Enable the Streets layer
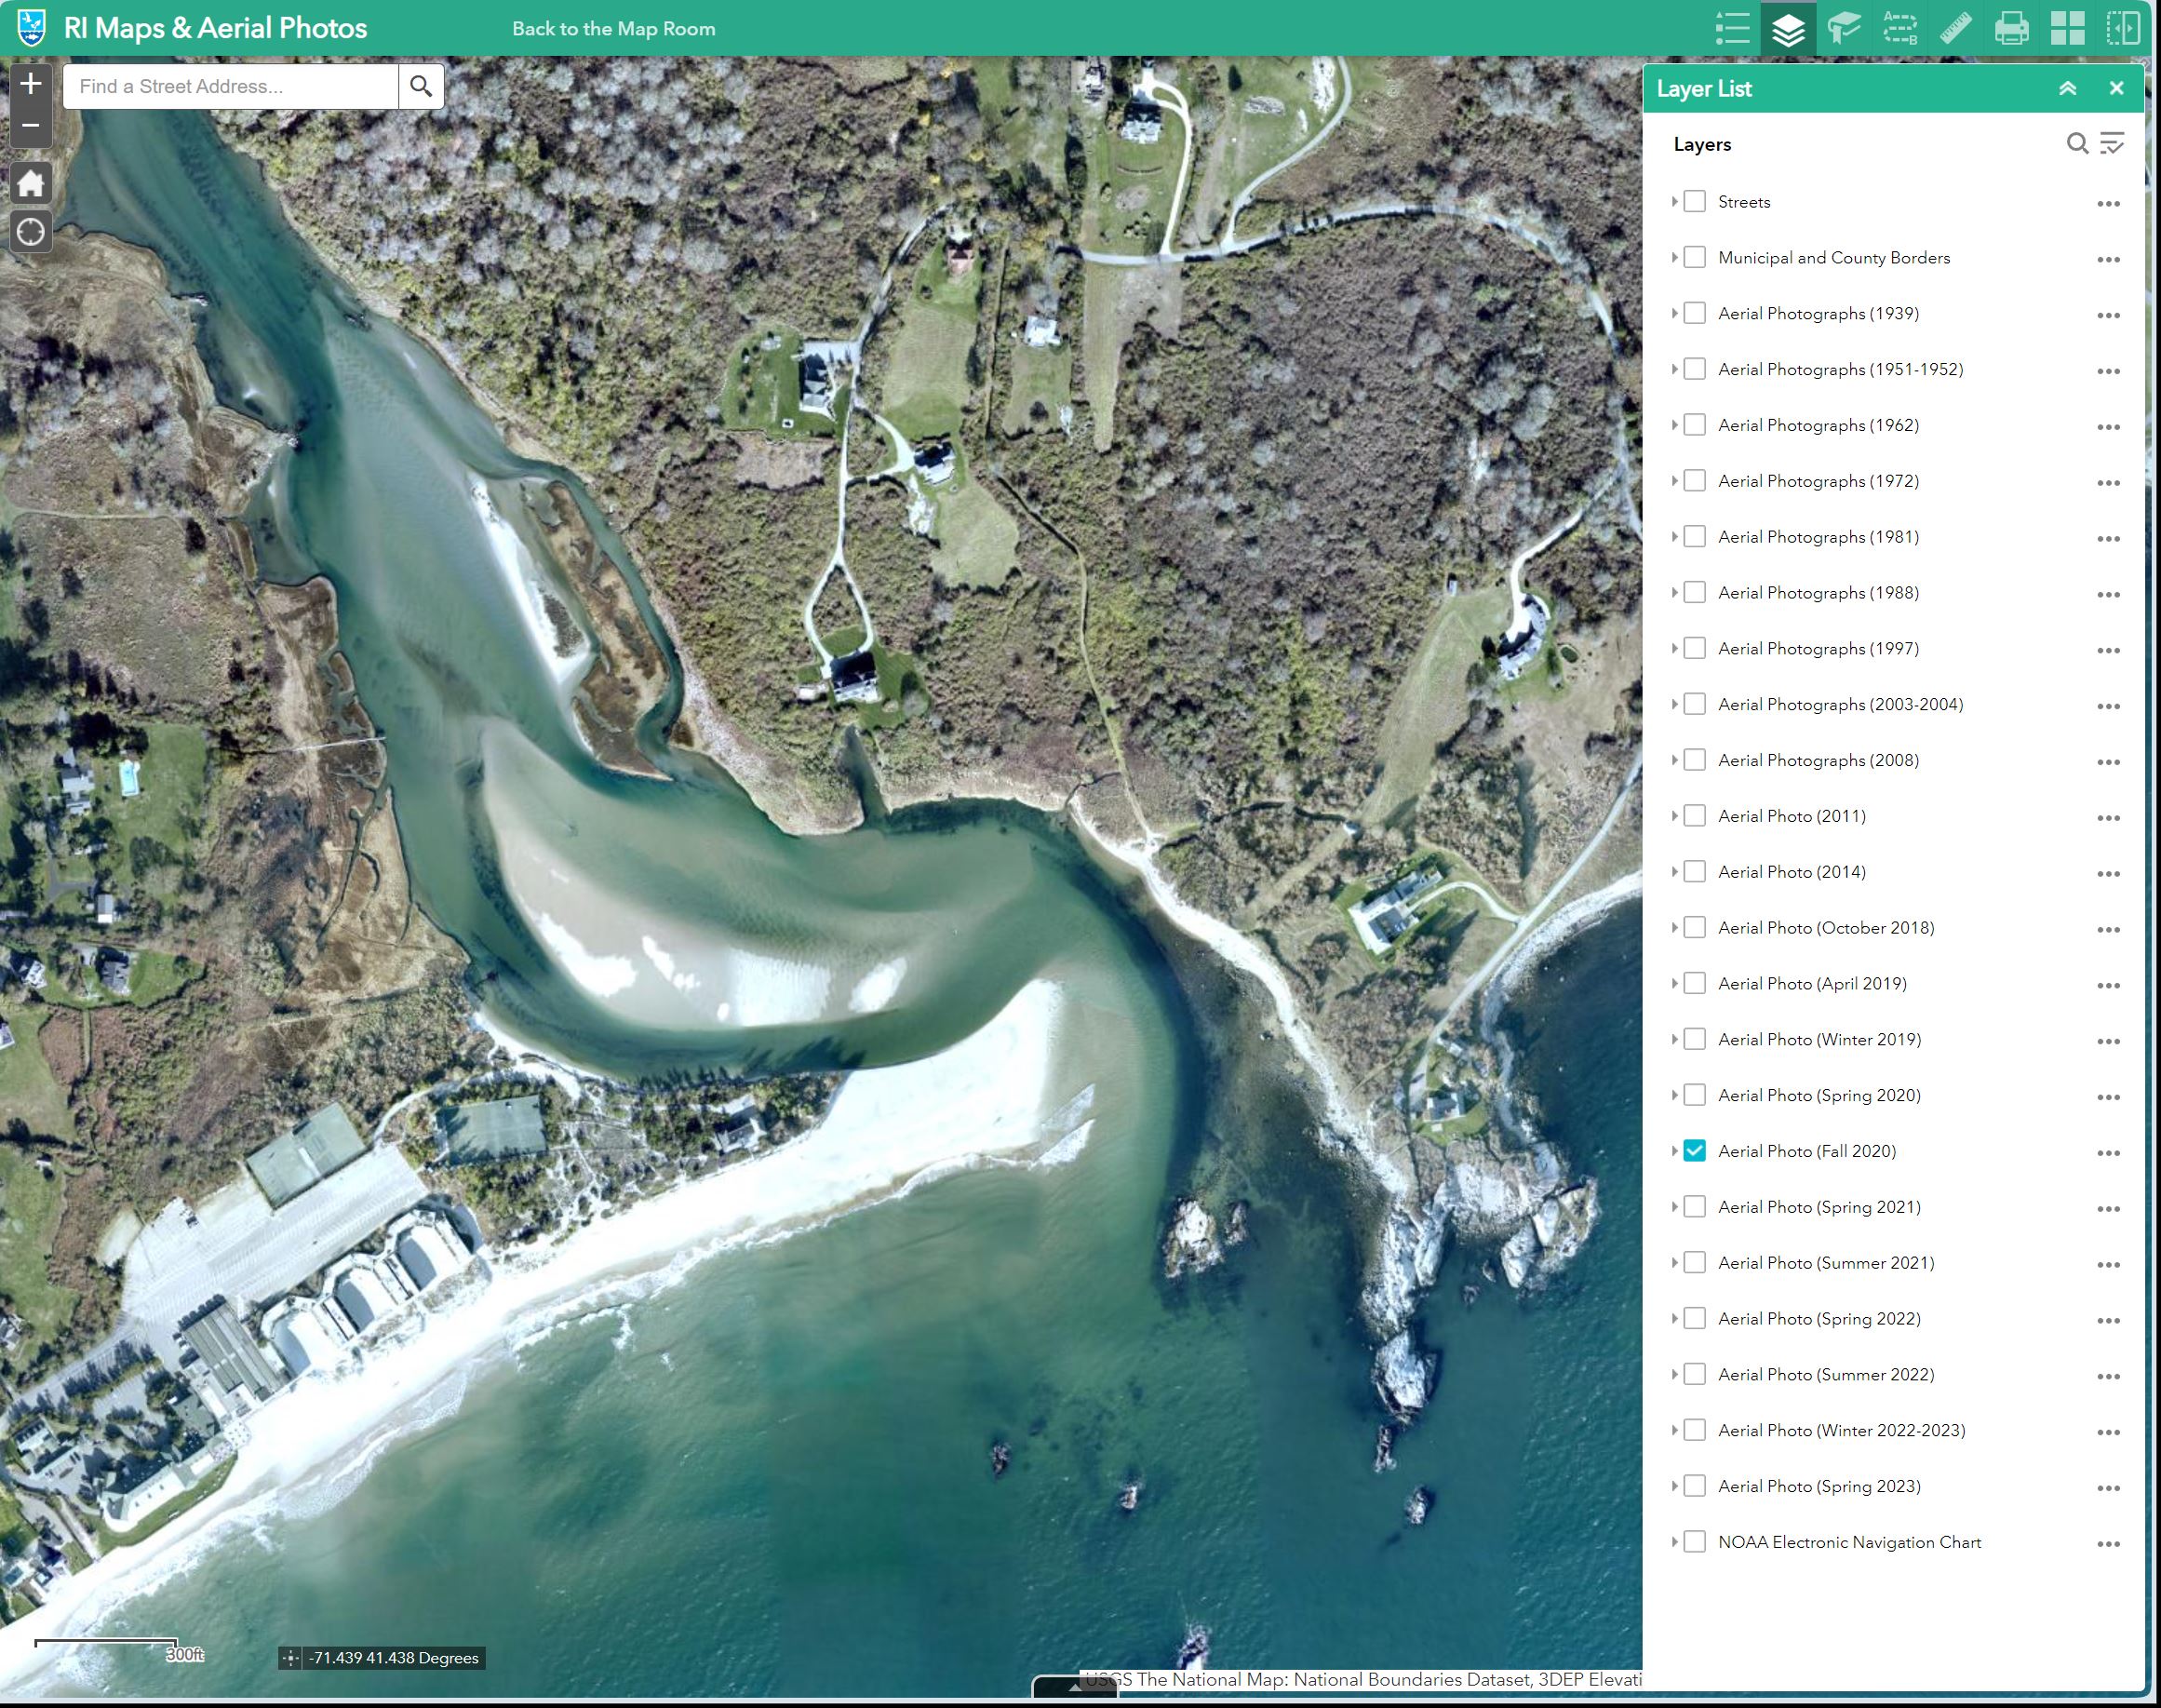Image resolution: width=2161 pixels, height=1708 pixels. click(x=1694, y=201)
